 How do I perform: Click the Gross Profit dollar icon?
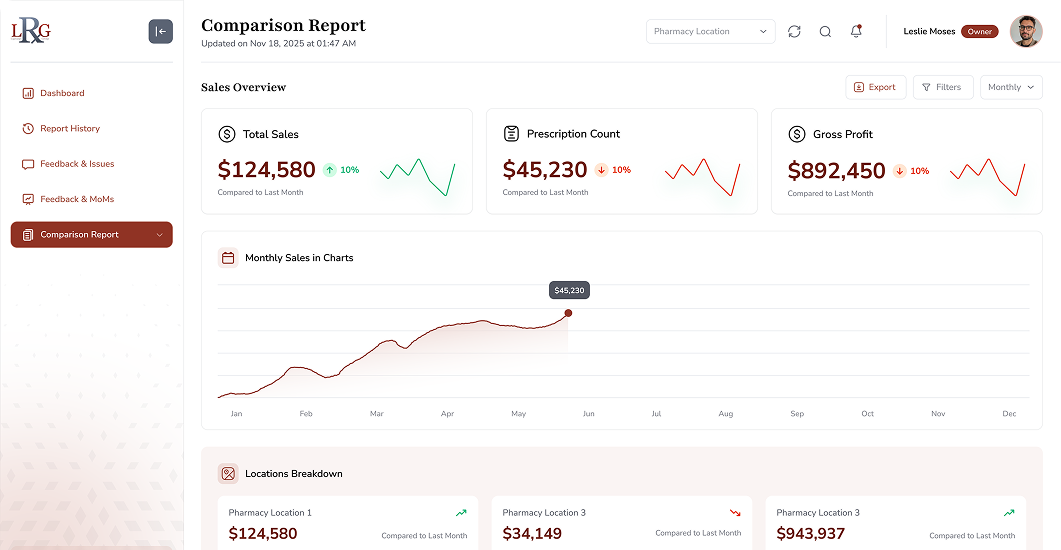pos(797,134)
